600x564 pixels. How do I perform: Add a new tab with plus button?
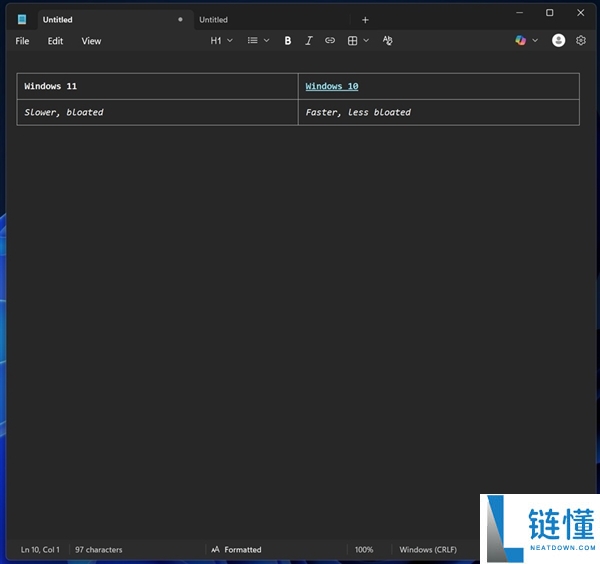[365, 20]
